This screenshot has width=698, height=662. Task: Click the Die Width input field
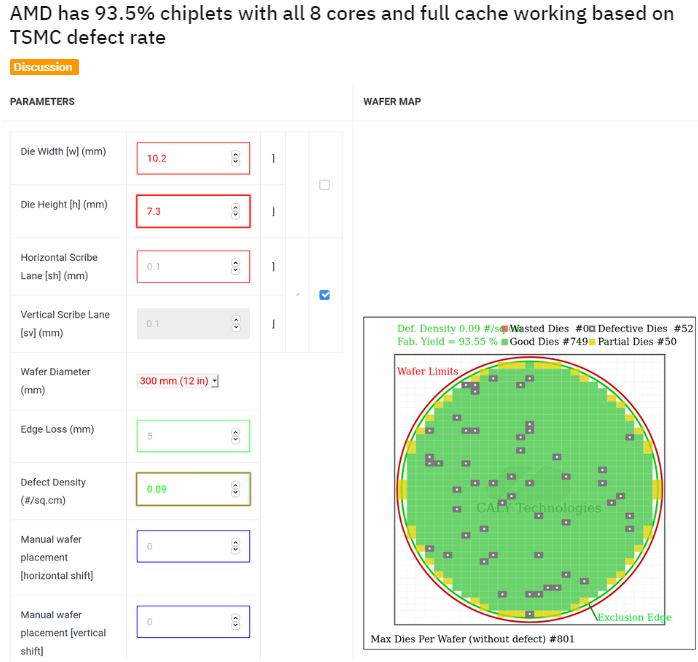[x=193, y=158]
